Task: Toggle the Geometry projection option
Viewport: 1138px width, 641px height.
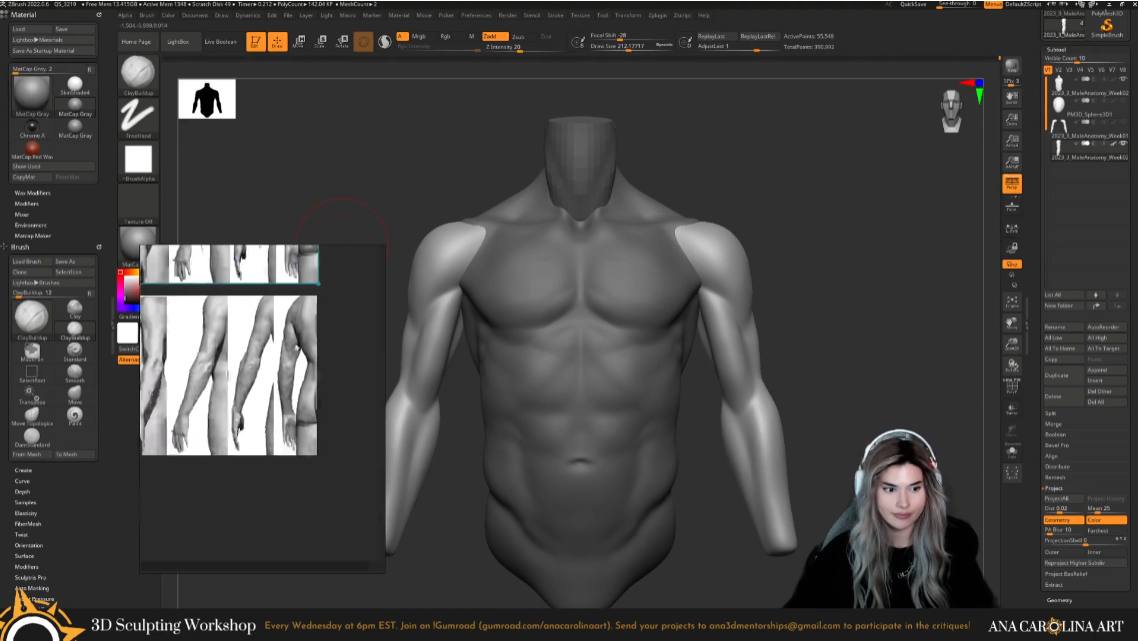Action: (1063, 520)
